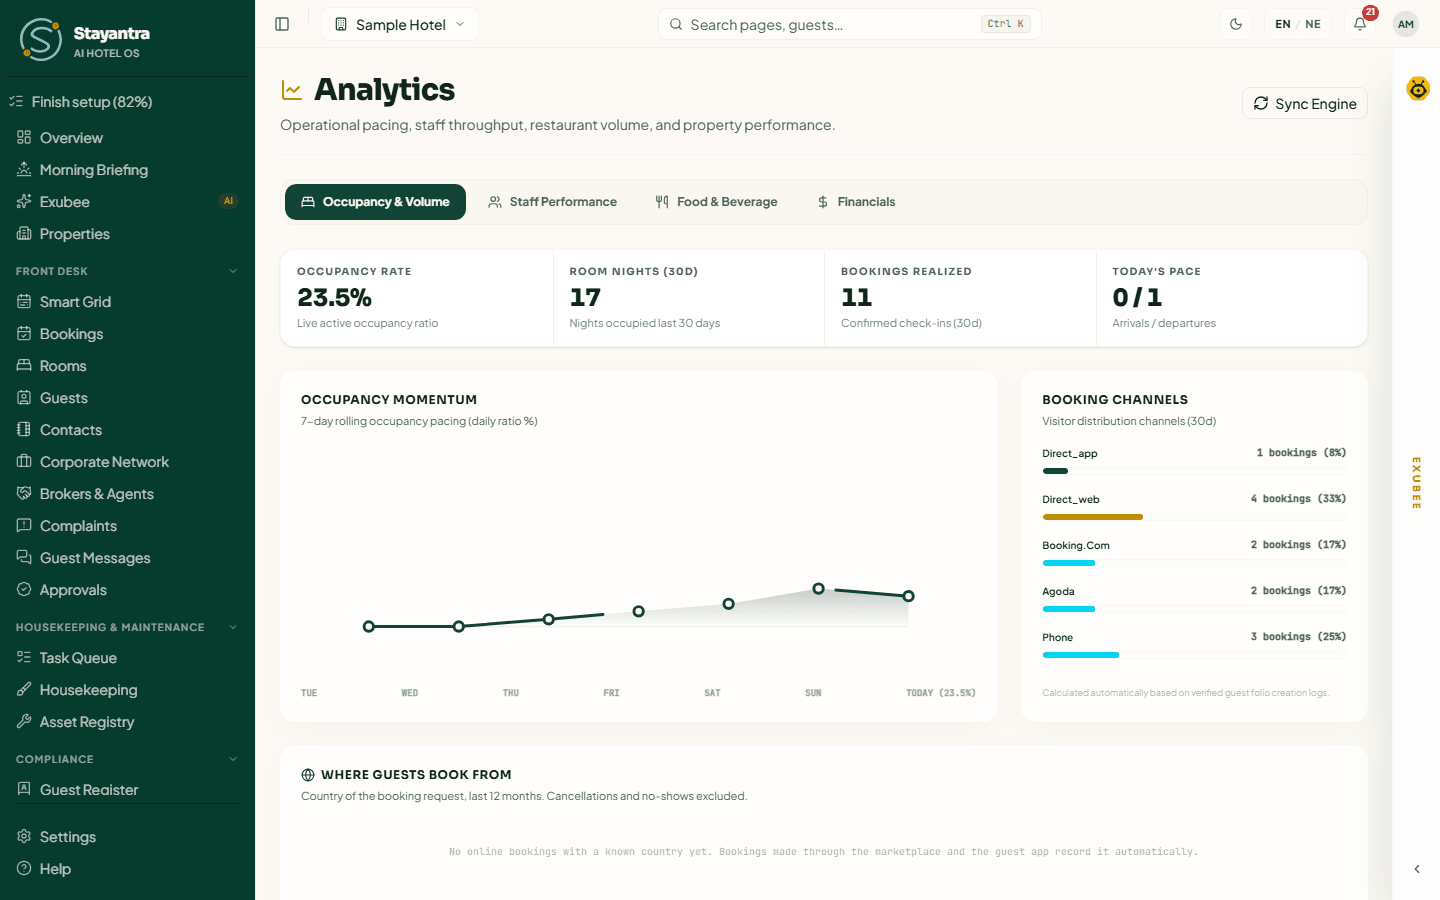Image resolution: width=1440 pixels, height=900 pixels.
Task: Open the Sample Hotel property dropdown
Action: [x=400, y=24]
